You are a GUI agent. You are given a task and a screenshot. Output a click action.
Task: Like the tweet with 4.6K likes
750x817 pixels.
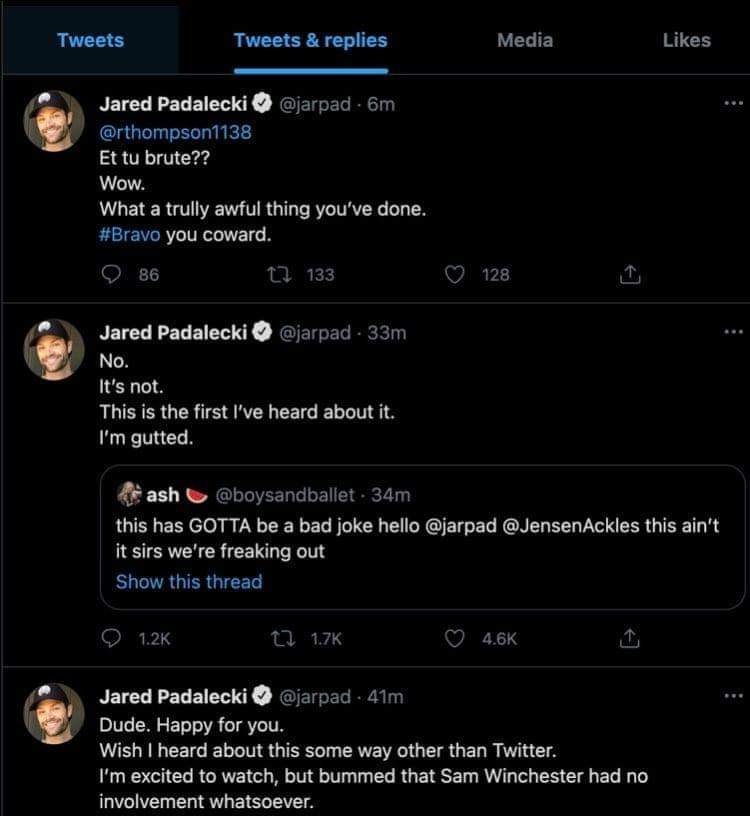coord(455,638)
